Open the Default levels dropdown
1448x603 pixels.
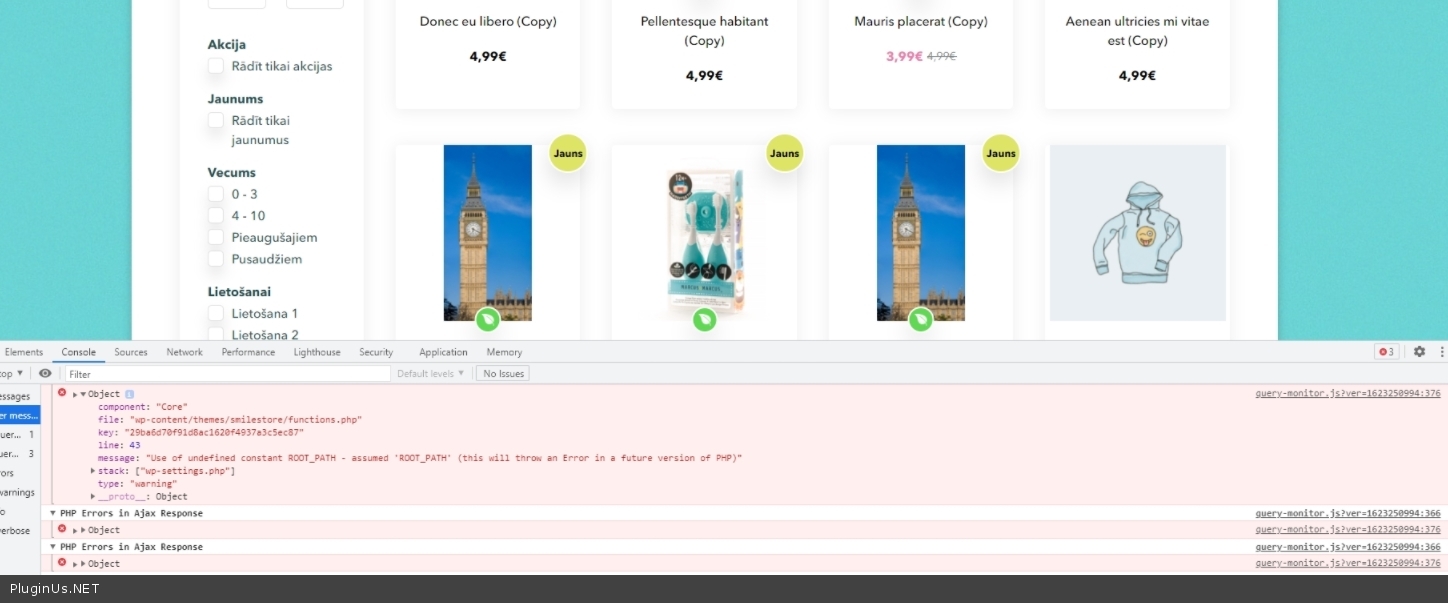[x=431, y=374]
